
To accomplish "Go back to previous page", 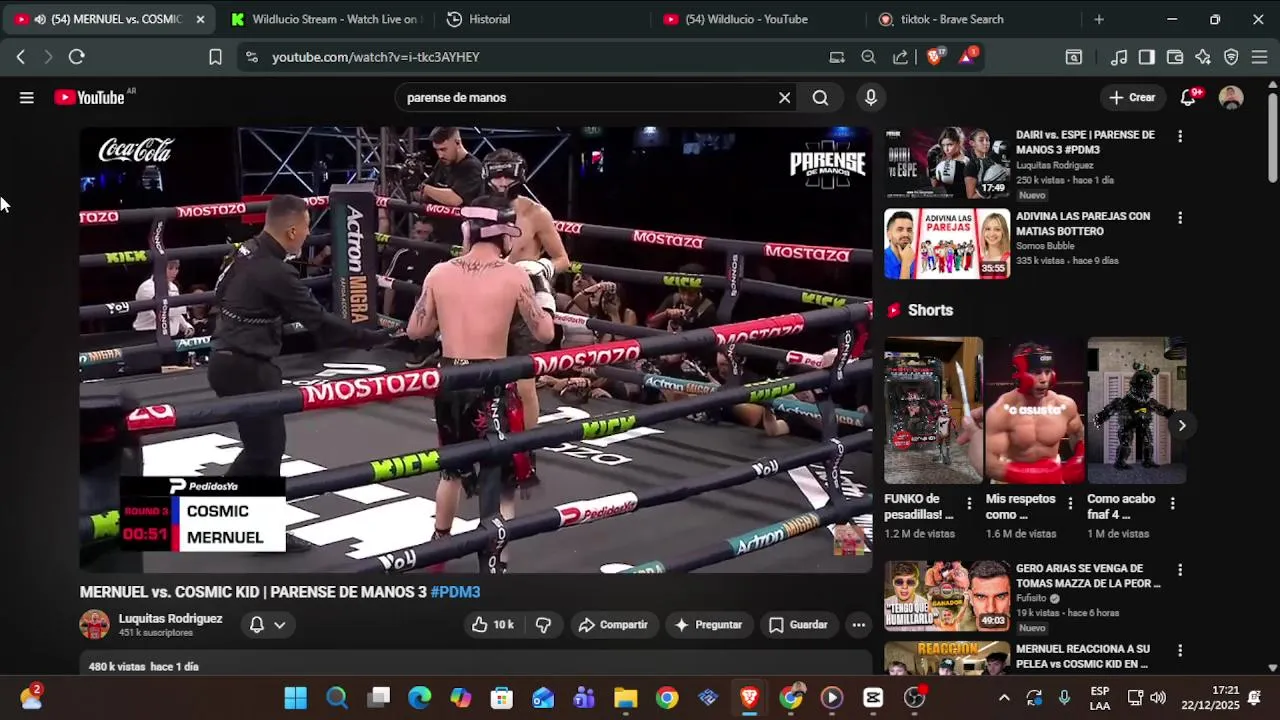I will click(21, 57).
